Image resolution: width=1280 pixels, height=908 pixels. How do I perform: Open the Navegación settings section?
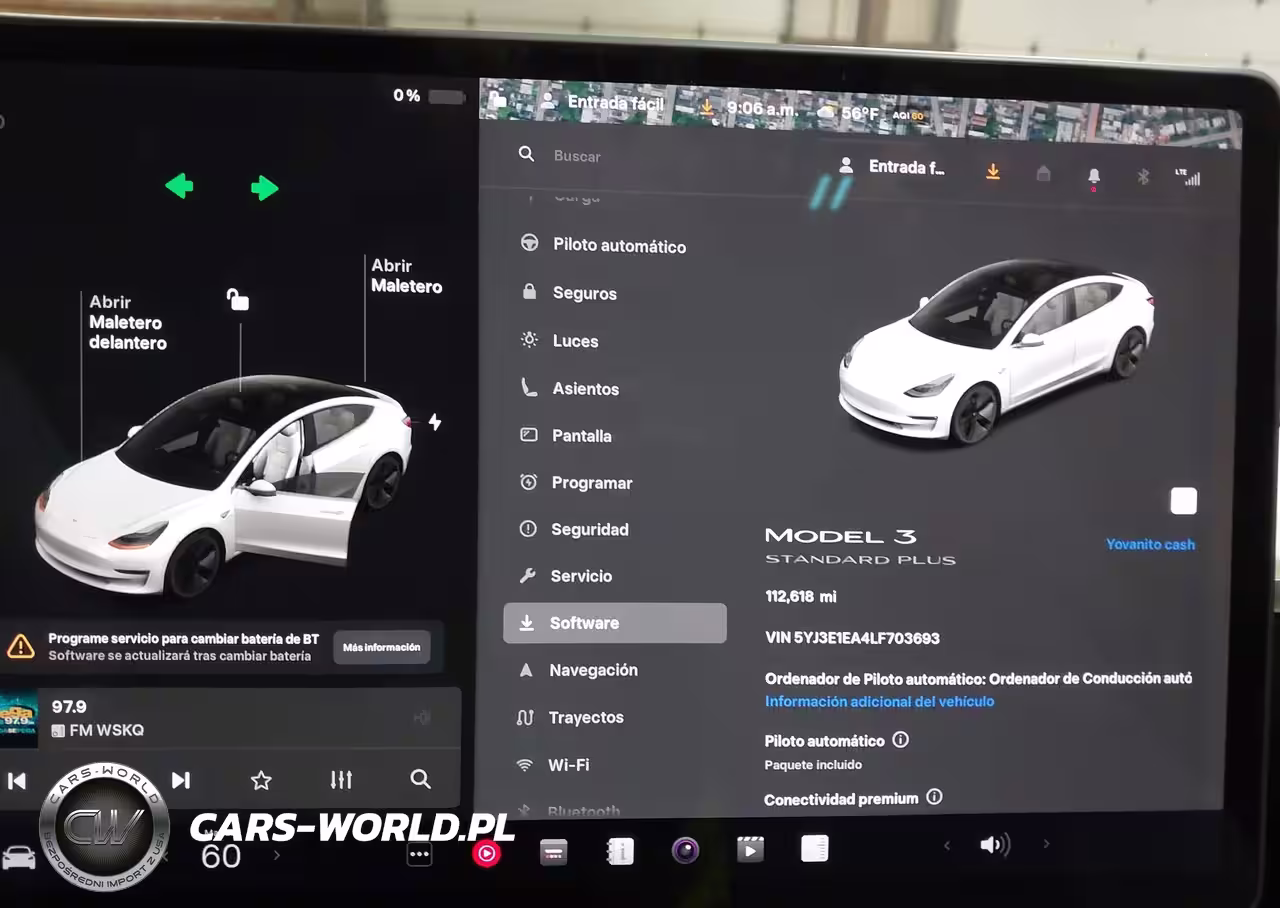click(x=593, y=670)
